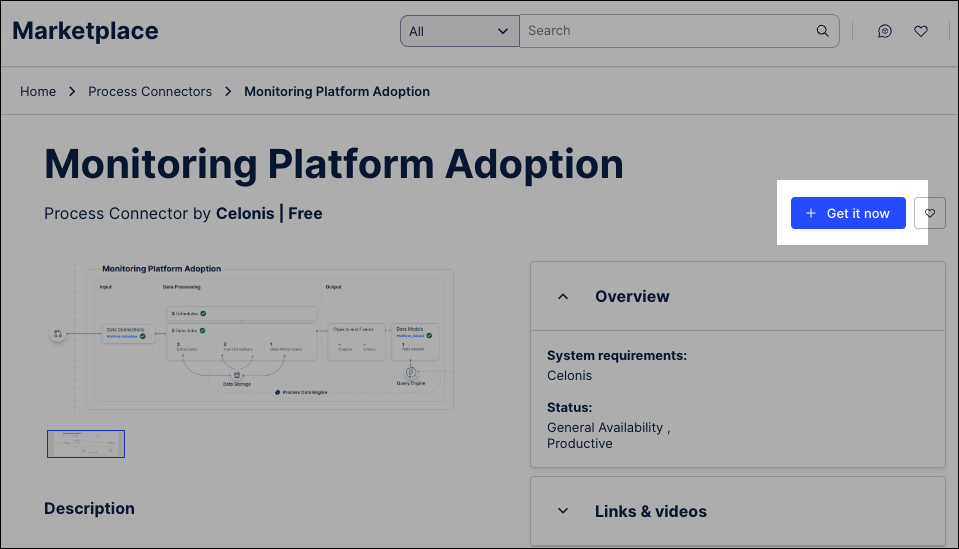Open the All category dropdown
This screenshot has height=549, width=959.
point(459,31)
